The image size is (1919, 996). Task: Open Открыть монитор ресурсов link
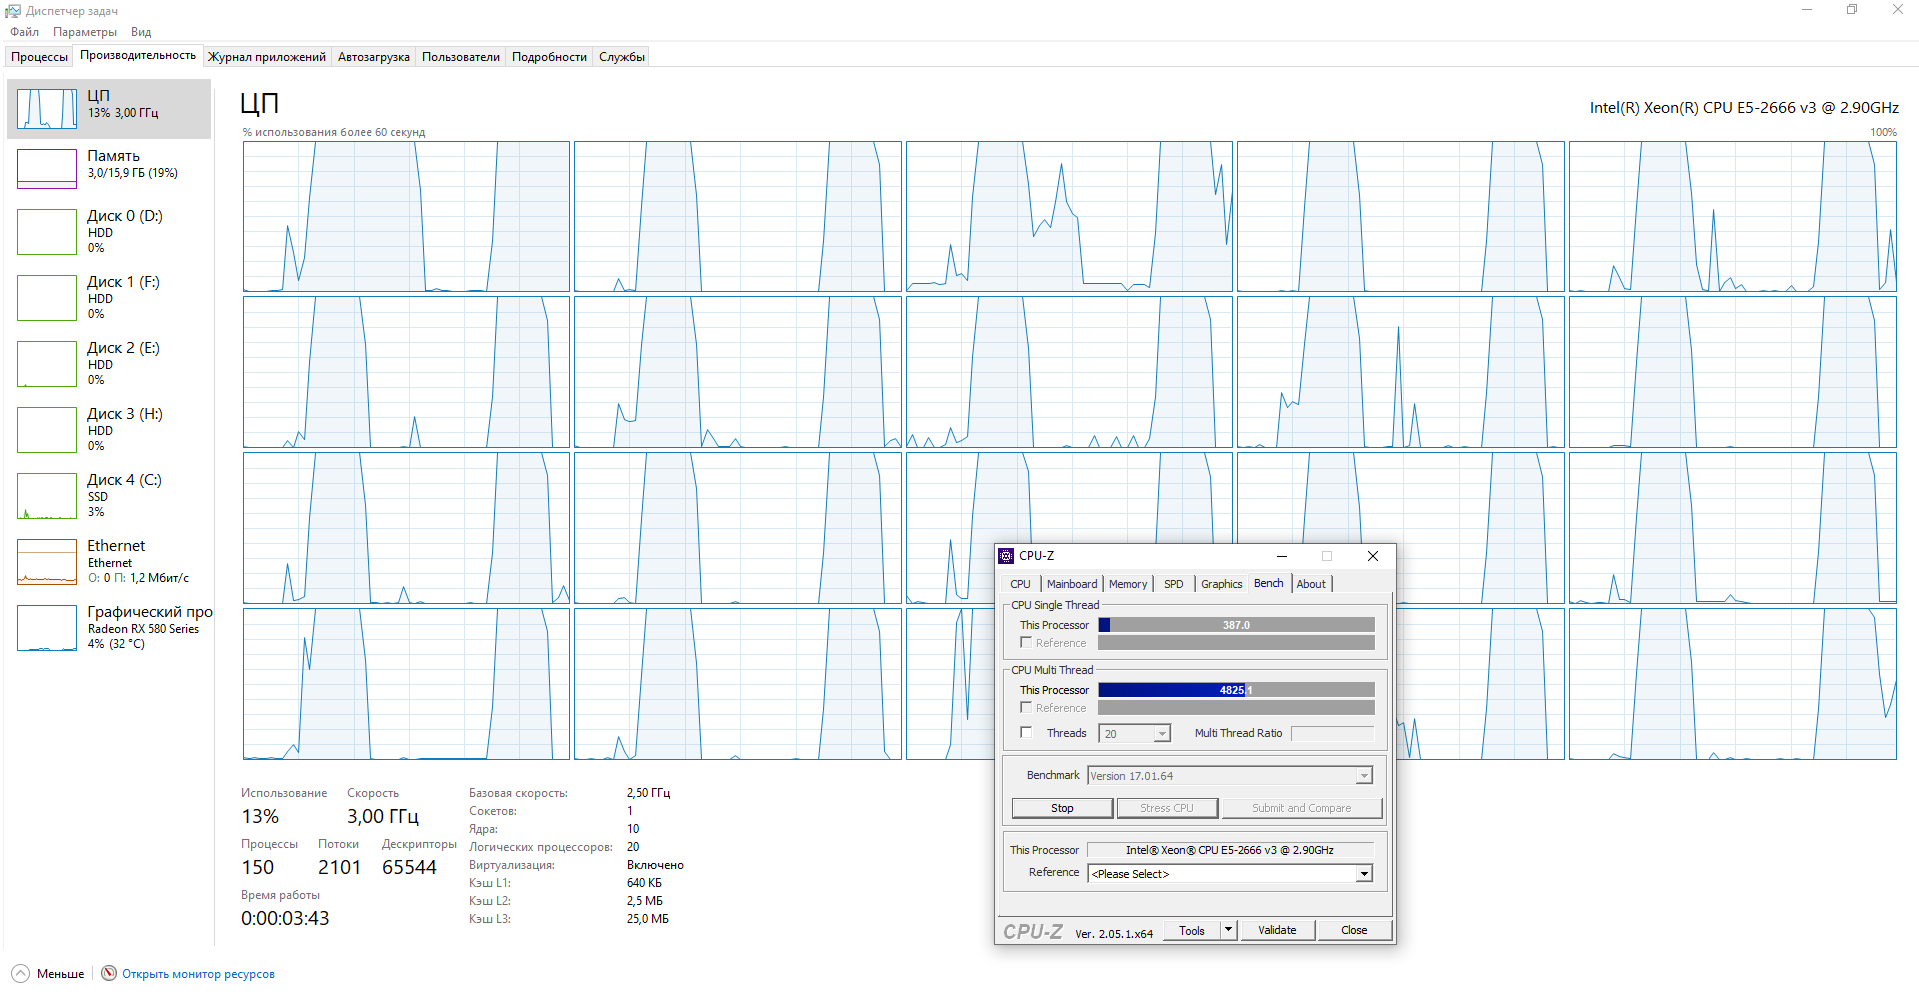point(198,974)
